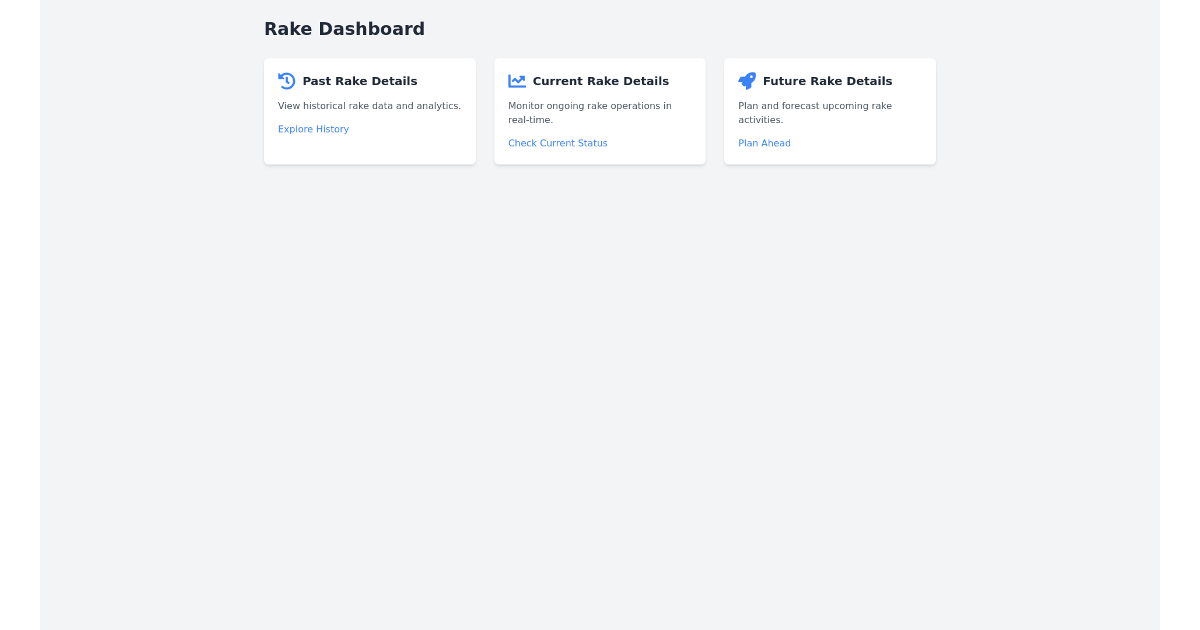Image resolution: width=1200 pixels, height=630 pixels.
Task: Click the Rake Dashboard heading
Action: coord(344,29)
